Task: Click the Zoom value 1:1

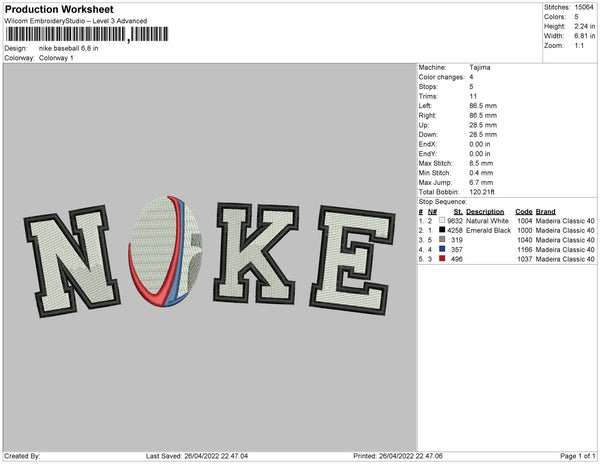Action: 579,46
